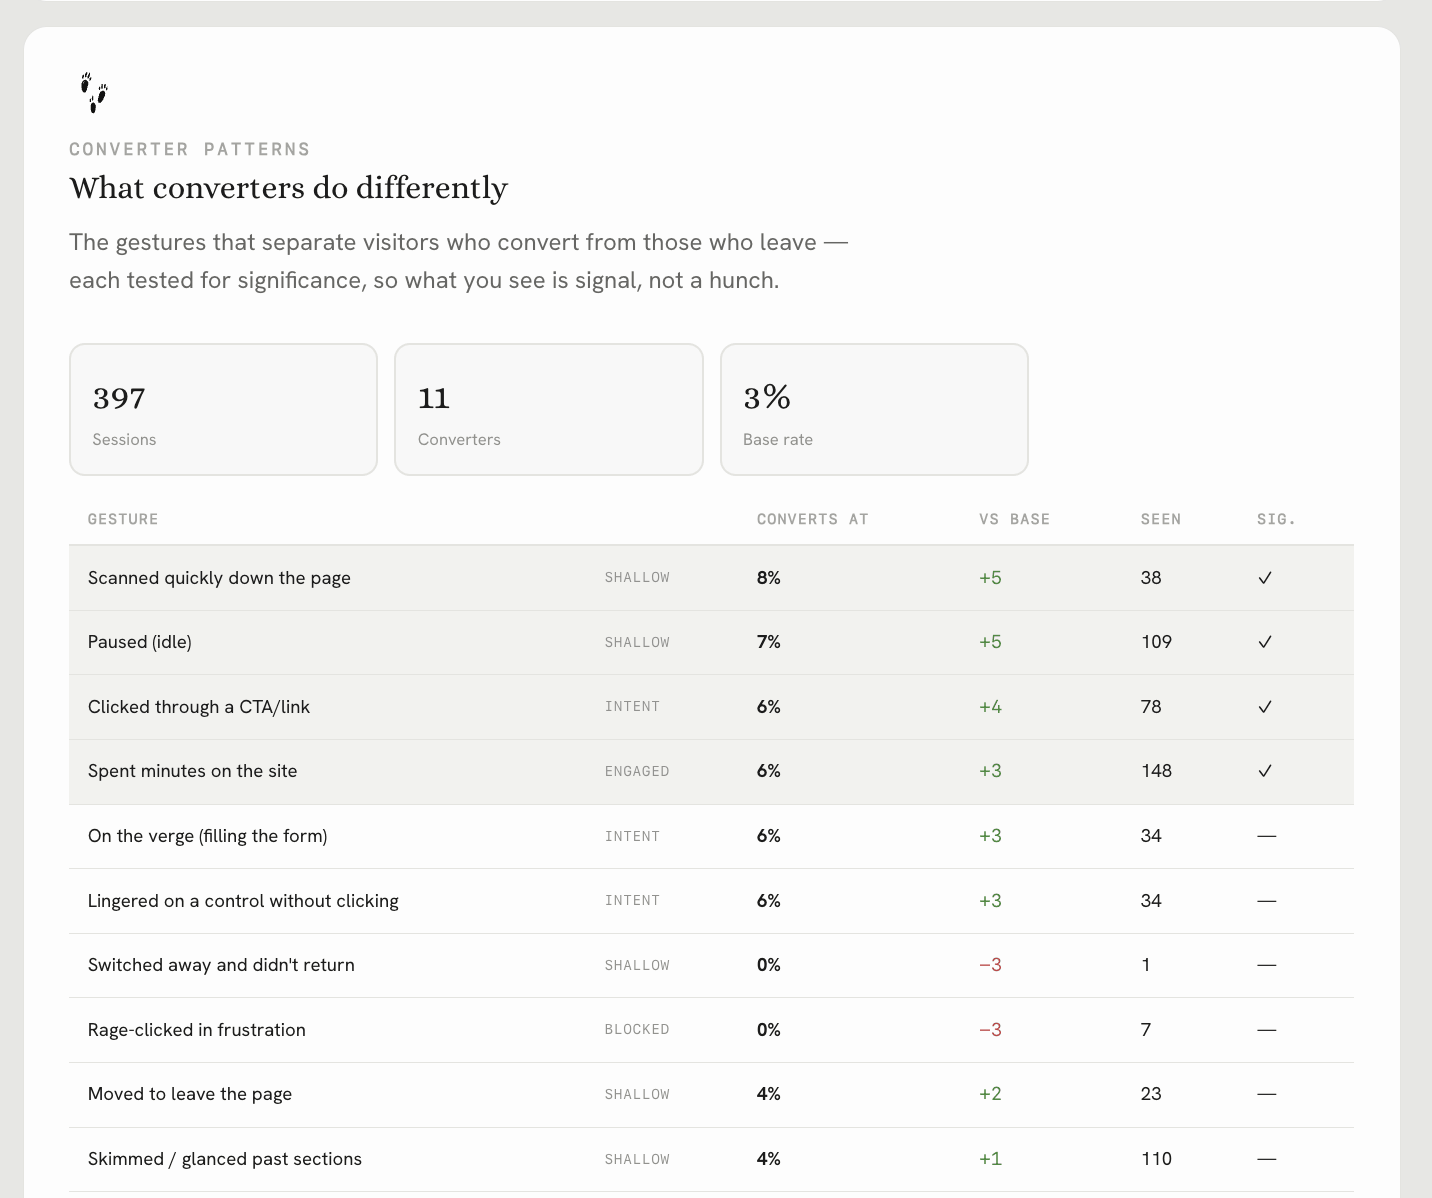Click the checkmark for Spent minutes on the site
The width and height of the screenshot is (1432, 1198).
1265,771
